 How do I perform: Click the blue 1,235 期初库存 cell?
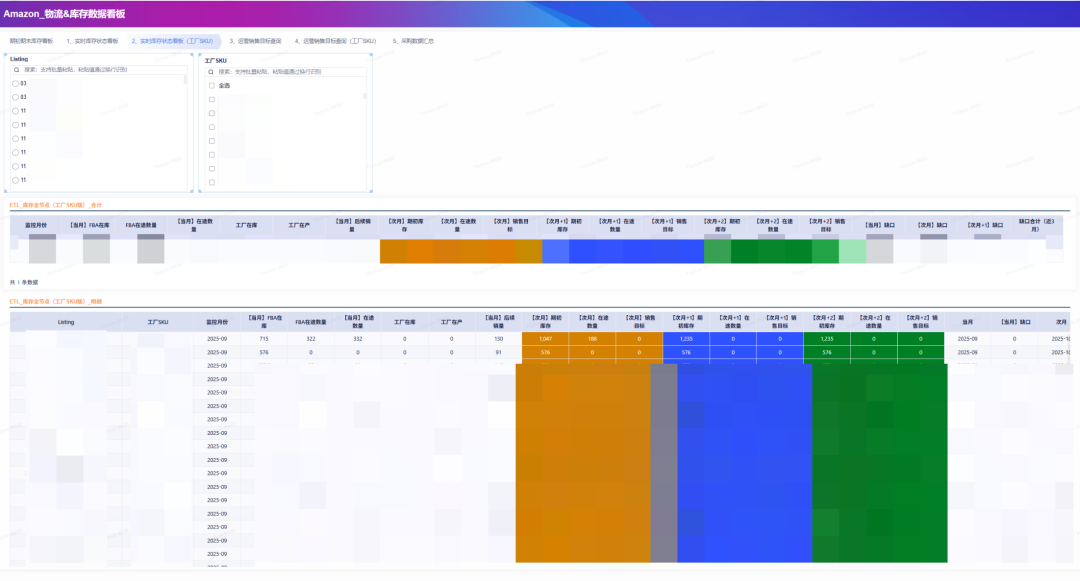pos(686,339)
